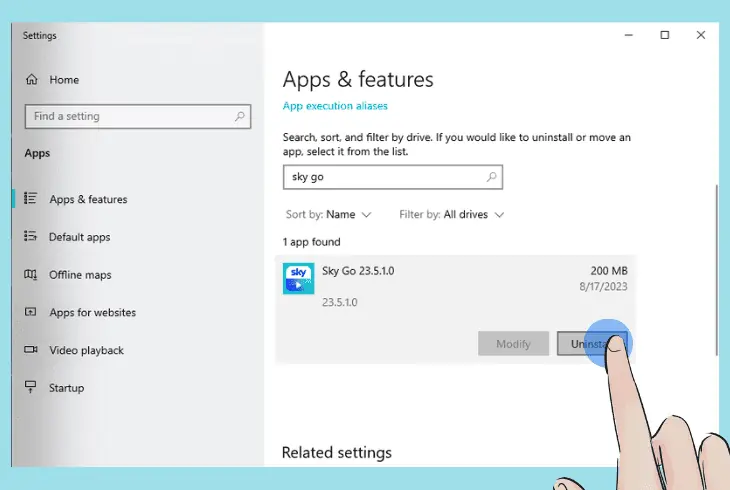Click the vertical scrollbar on the right

click(716, 270)
